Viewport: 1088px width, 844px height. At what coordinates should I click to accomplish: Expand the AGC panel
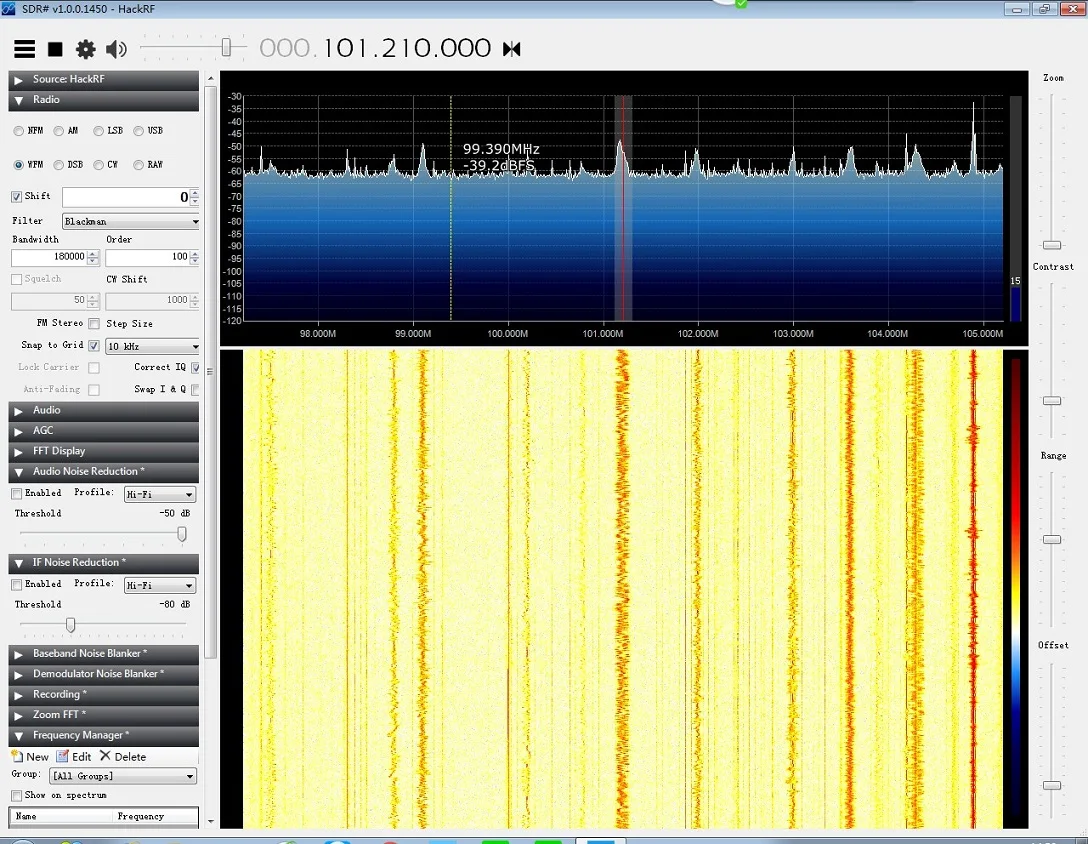coord(103,431)
